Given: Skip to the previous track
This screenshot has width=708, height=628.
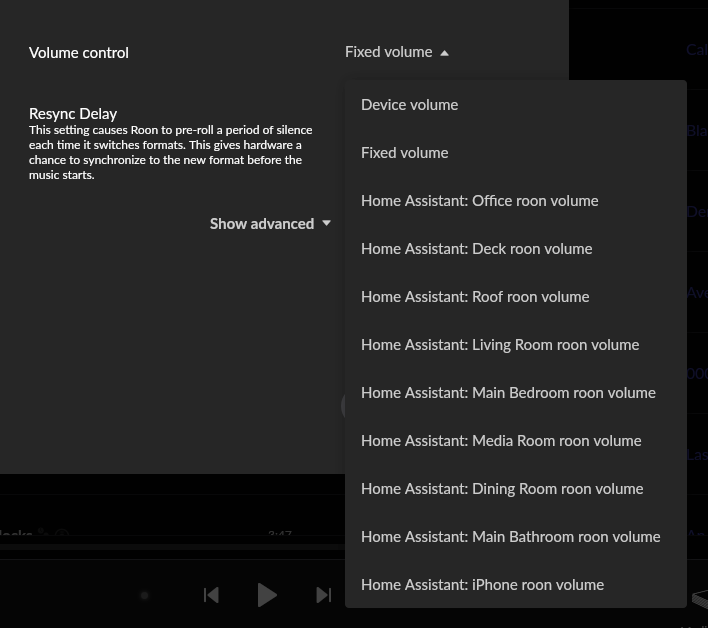Looking at the screenshot, I should pos(211,595).
